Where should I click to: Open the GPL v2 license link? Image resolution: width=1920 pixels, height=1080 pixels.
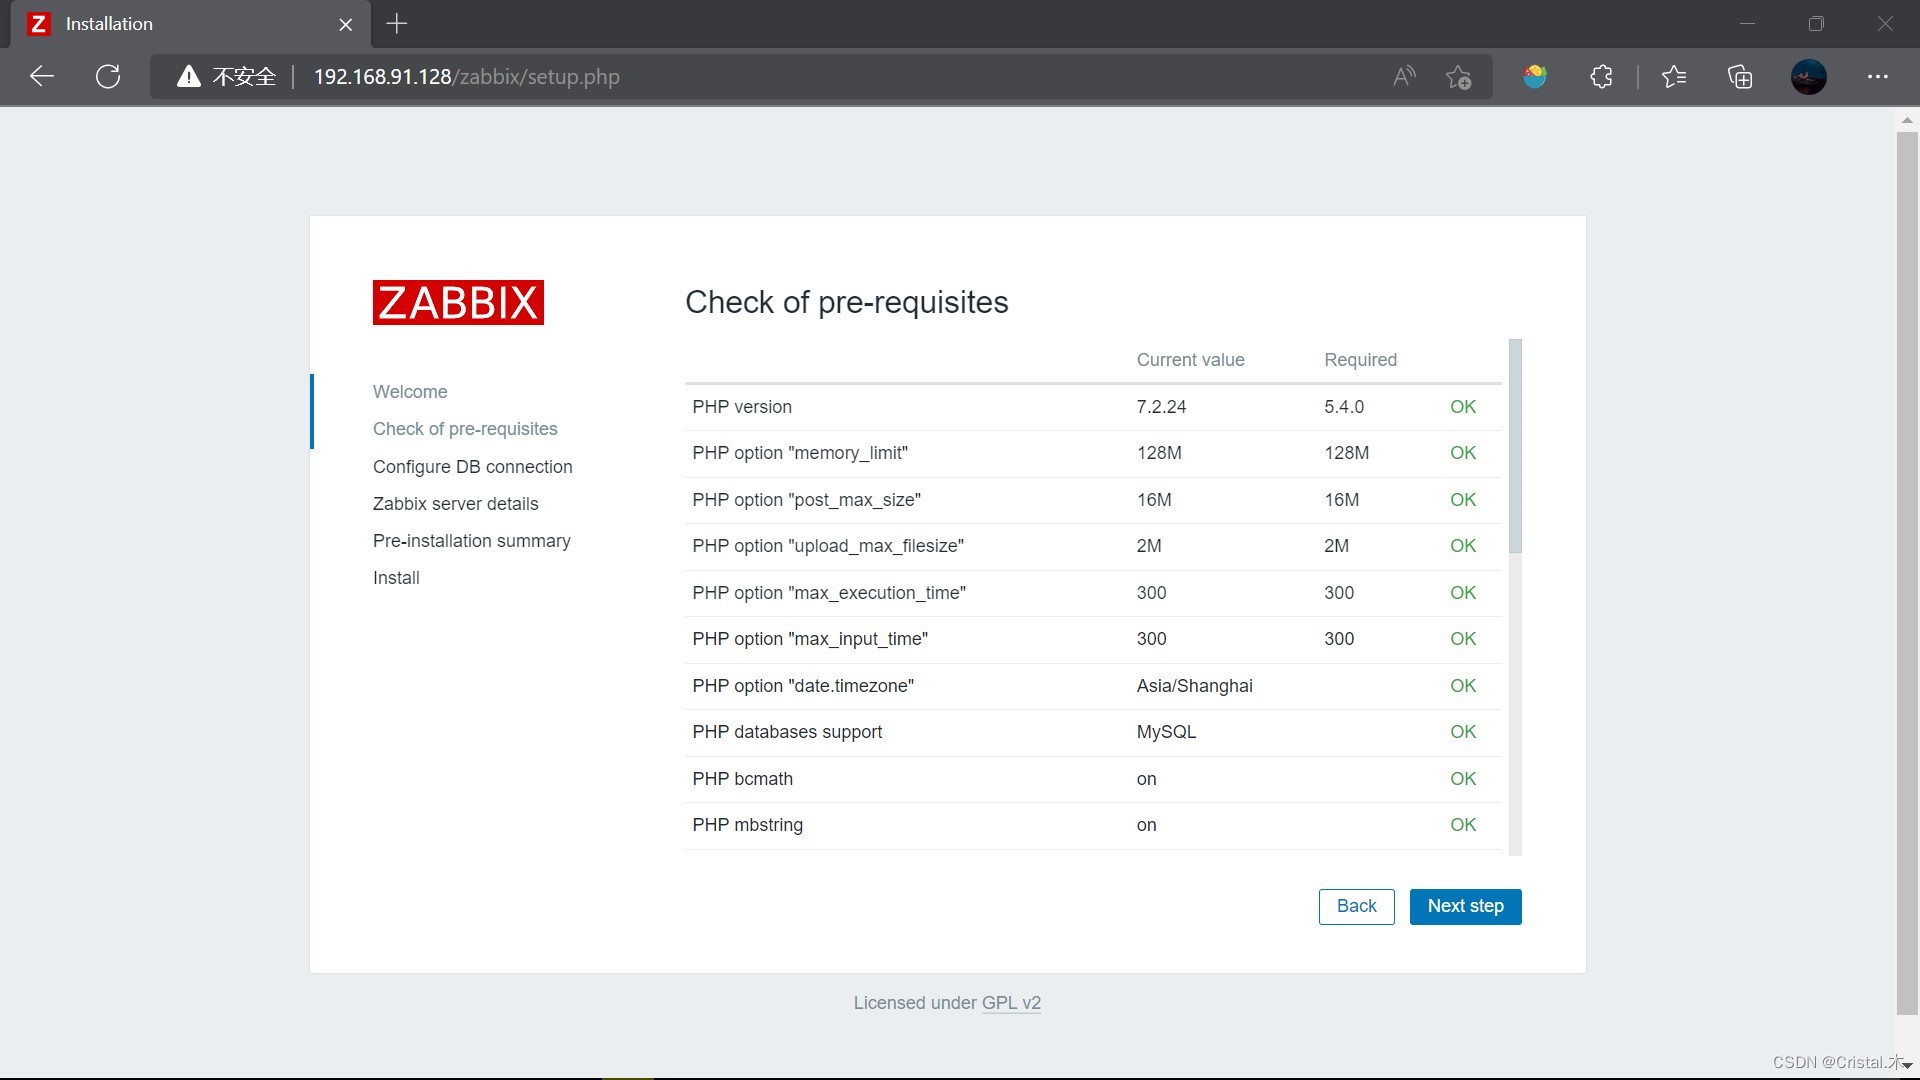(x=1011, y=1003)
